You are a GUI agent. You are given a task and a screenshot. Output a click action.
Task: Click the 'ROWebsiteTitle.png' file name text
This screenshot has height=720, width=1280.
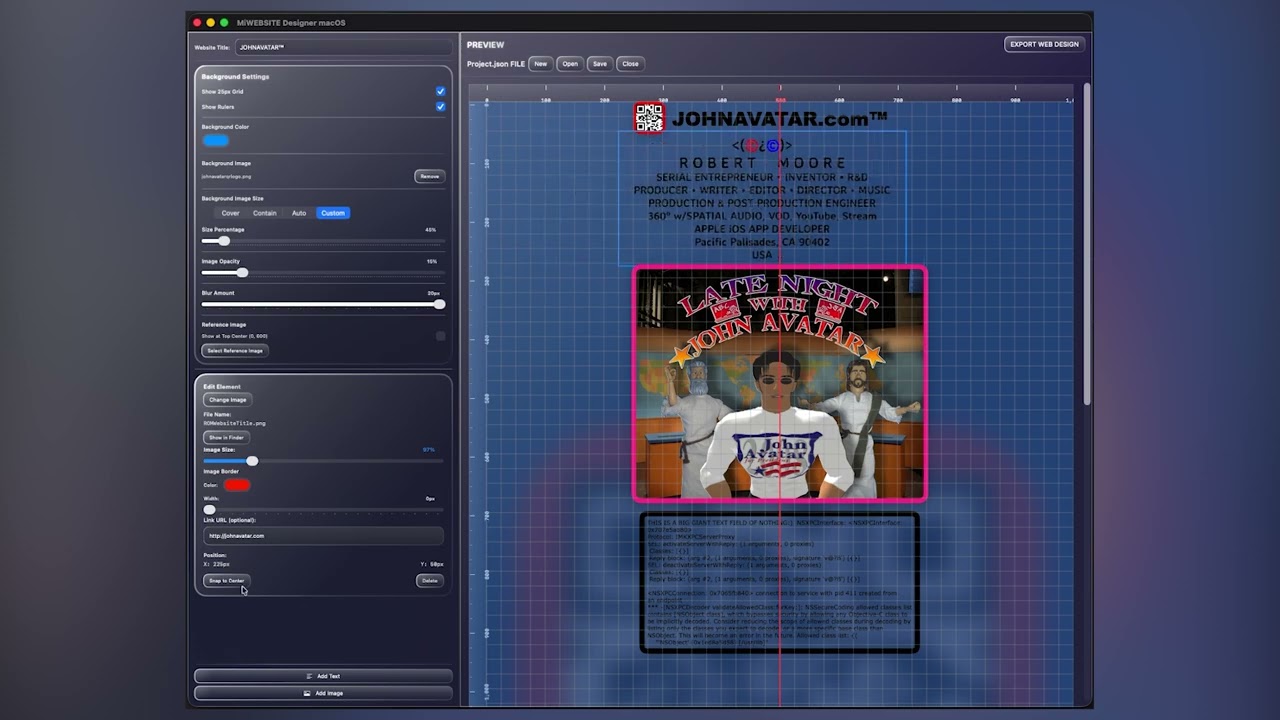coord(234,423)
